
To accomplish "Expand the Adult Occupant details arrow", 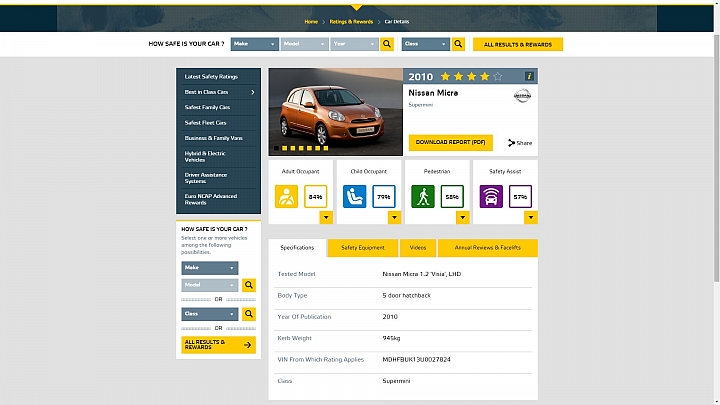I will [326, 217].
